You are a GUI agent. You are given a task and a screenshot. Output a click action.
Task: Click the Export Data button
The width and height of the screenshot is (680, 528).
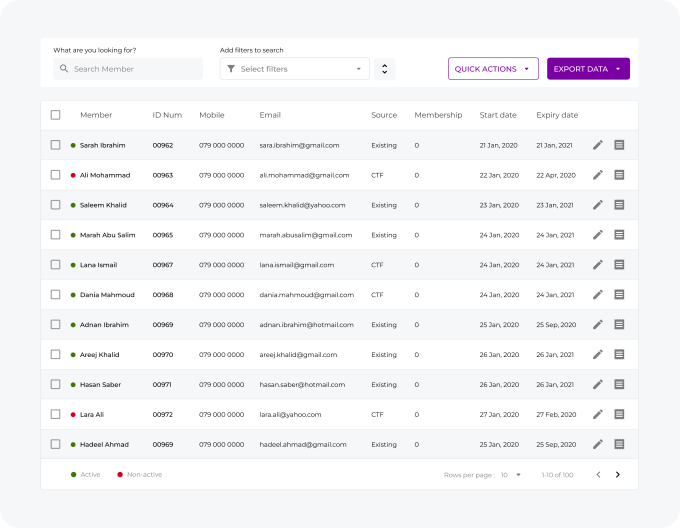[588, 69]
